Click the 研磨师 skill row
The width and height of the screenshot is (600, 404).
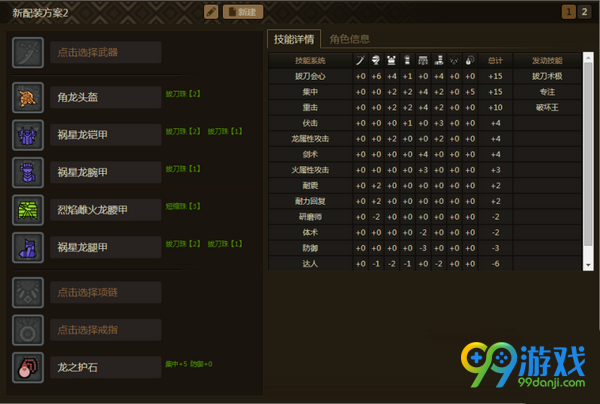425,217
